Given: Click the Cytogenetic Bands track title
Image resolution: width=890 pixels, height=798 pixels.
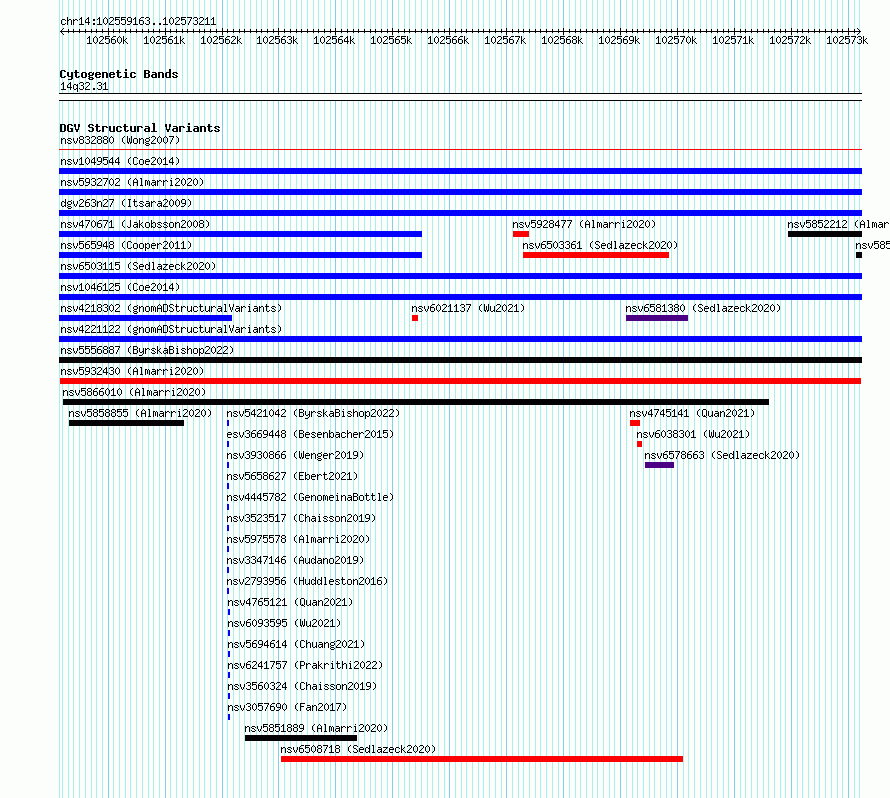Looking at the screenshot, I should [119, 74].
